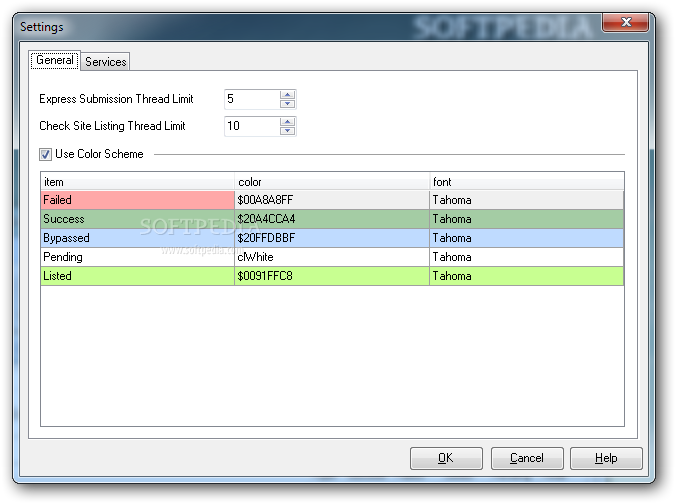Select the Pending row item
Screen dimensions: 676x504
click(x=138, y=257)
